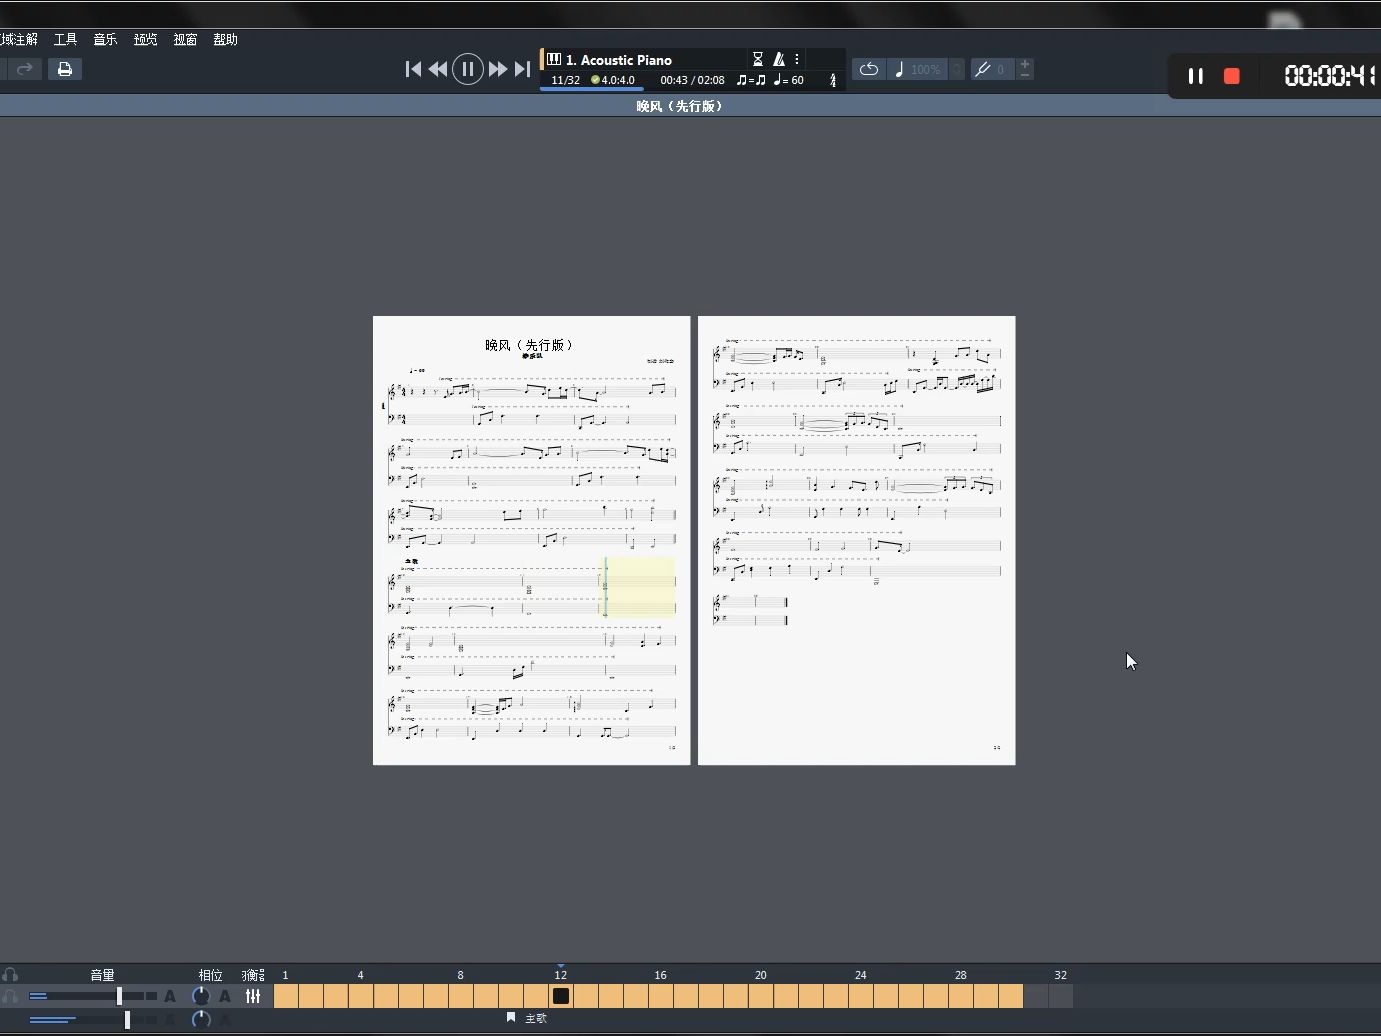
Task: Open the 预览 menu
Action: pos(145,39)
